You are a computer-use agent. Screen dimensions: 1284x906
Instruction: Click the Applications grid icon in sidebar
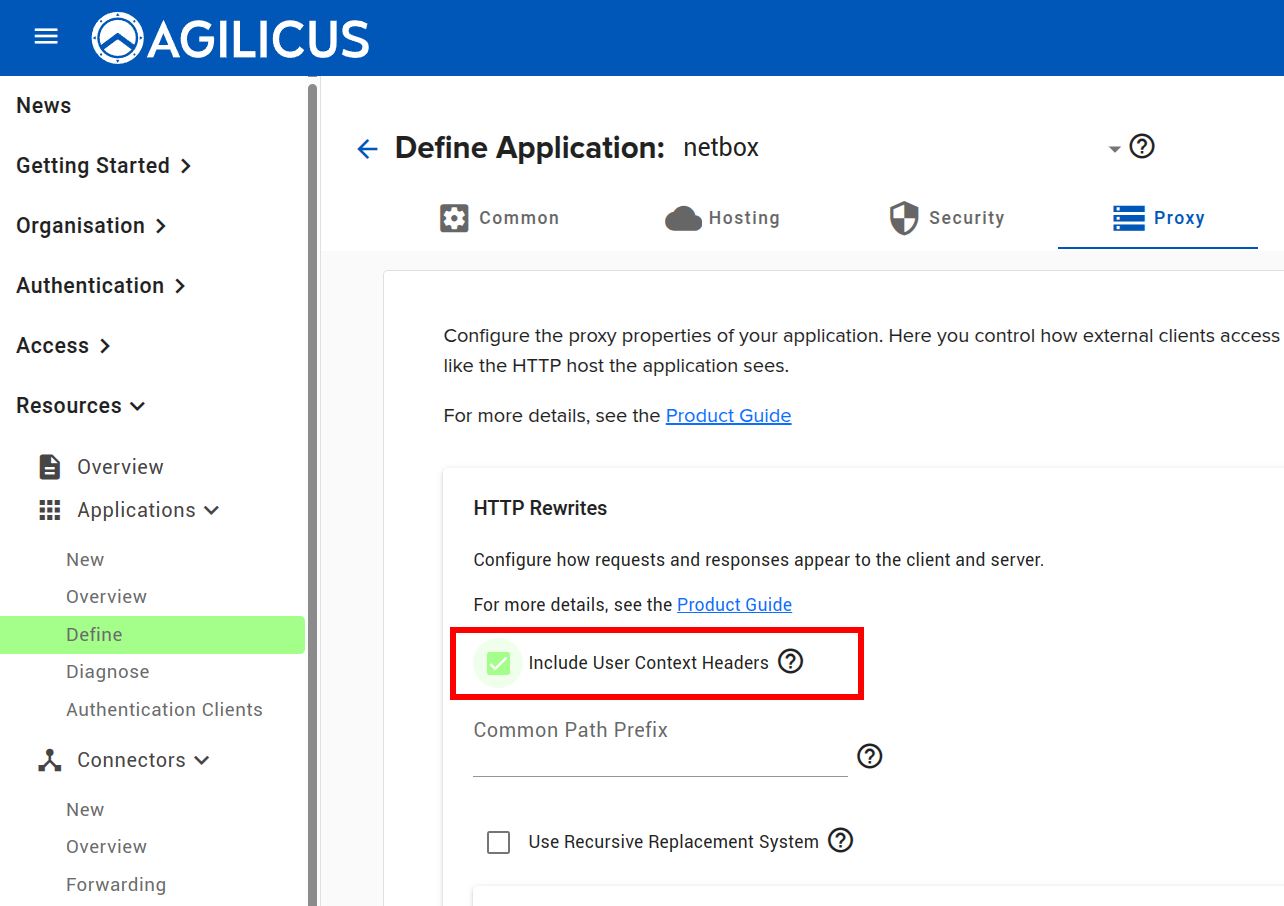coord(48,510)
